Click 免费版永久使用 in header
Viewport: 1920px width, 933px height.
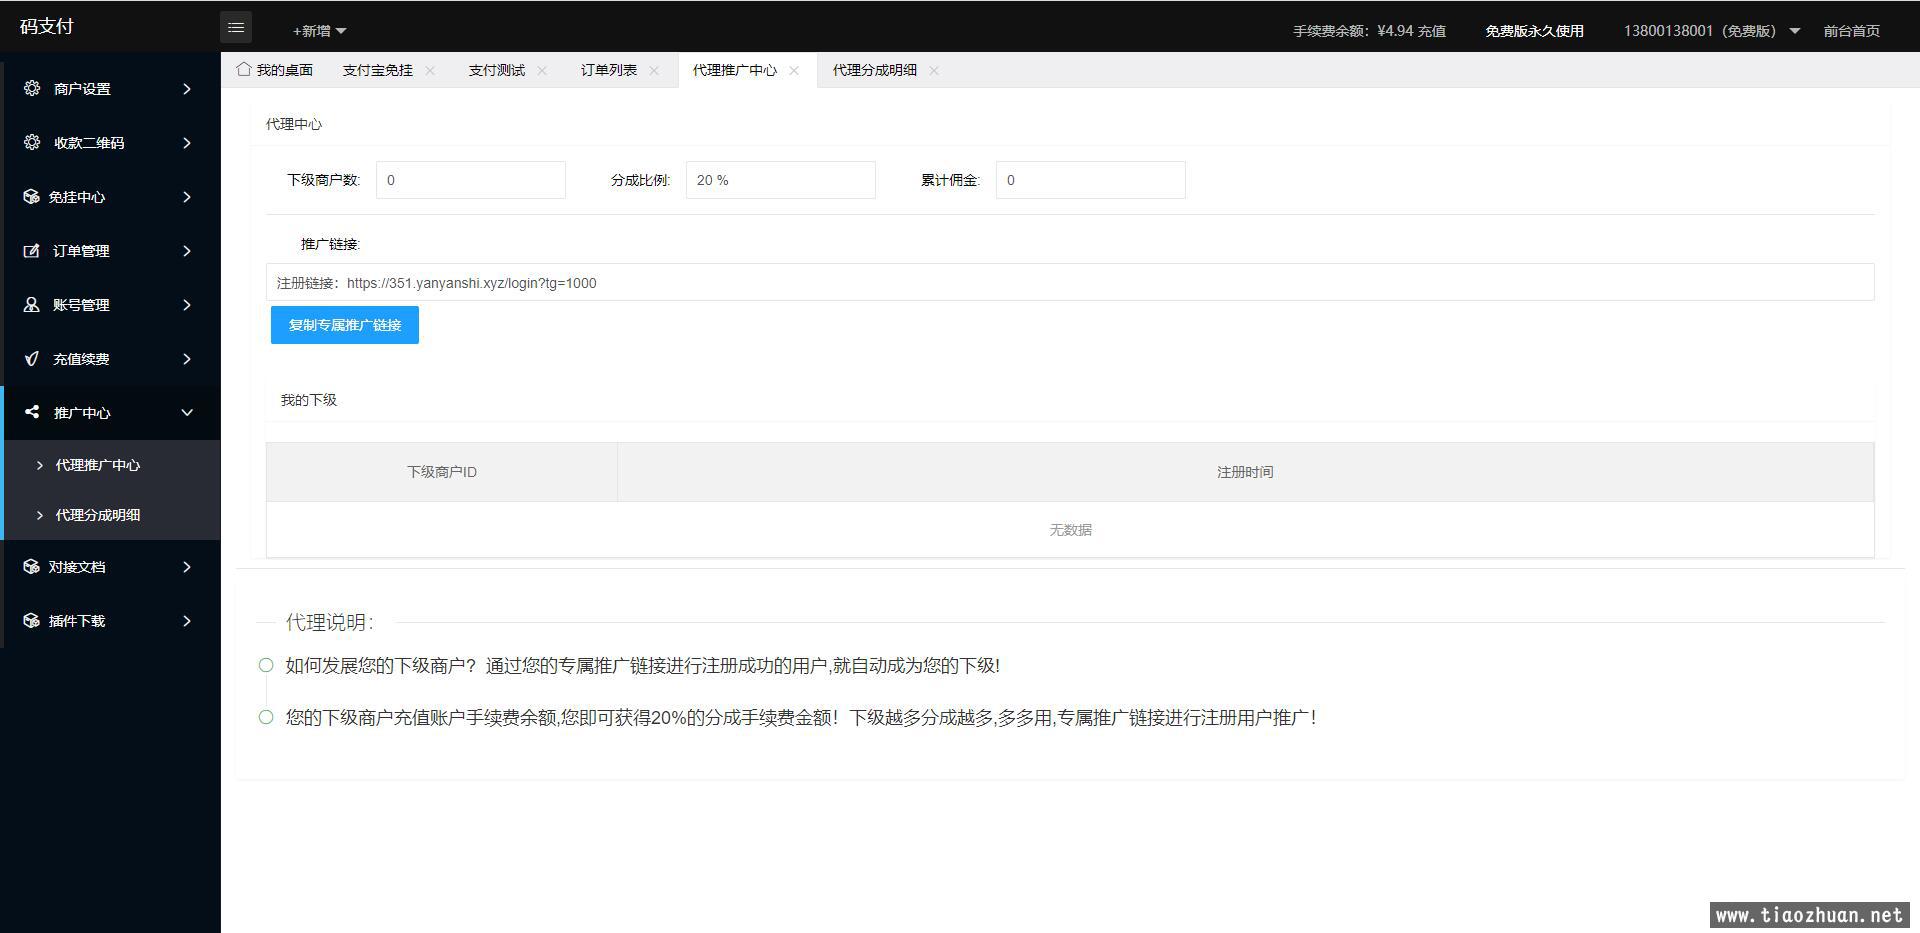pyautogui.click(x=1534, y=31)
